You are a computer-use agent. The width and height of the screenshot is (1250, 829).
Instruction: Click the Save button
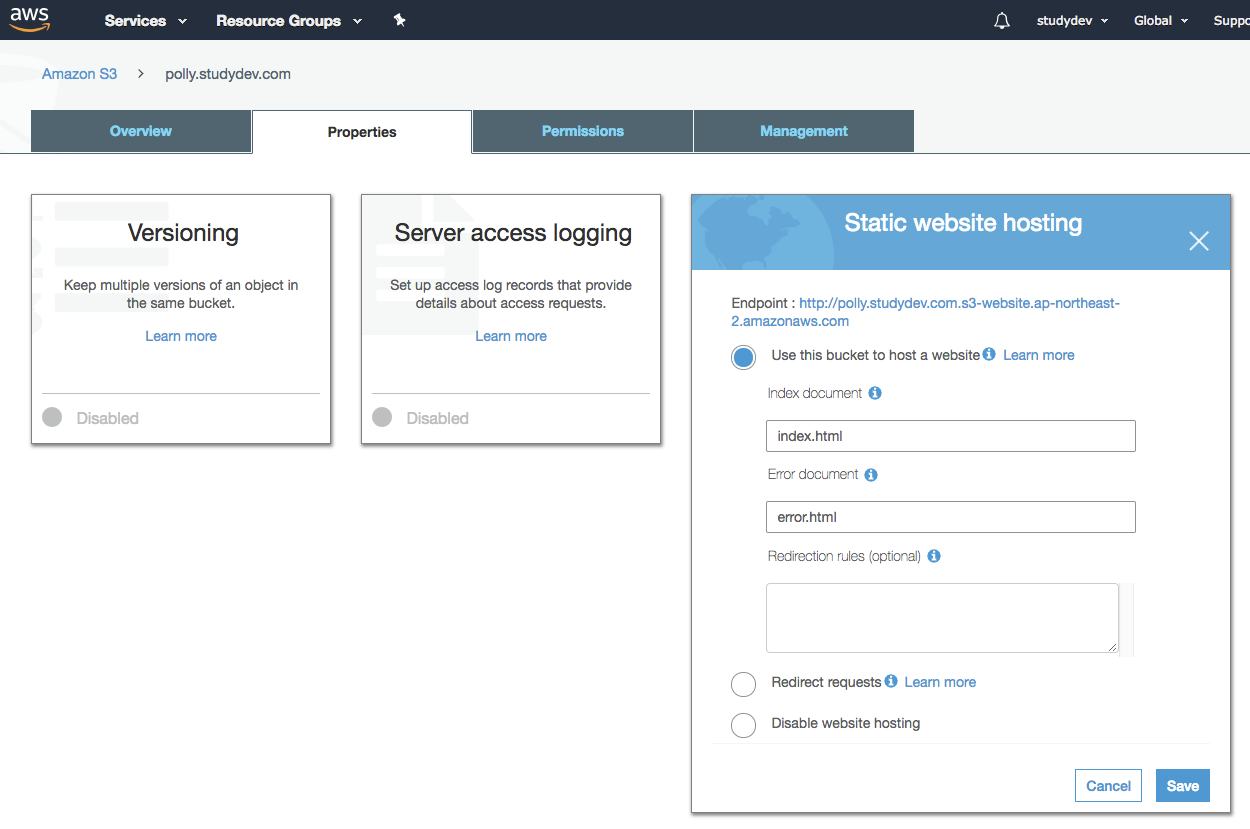pyautogui.click(x=1183, y=786)
